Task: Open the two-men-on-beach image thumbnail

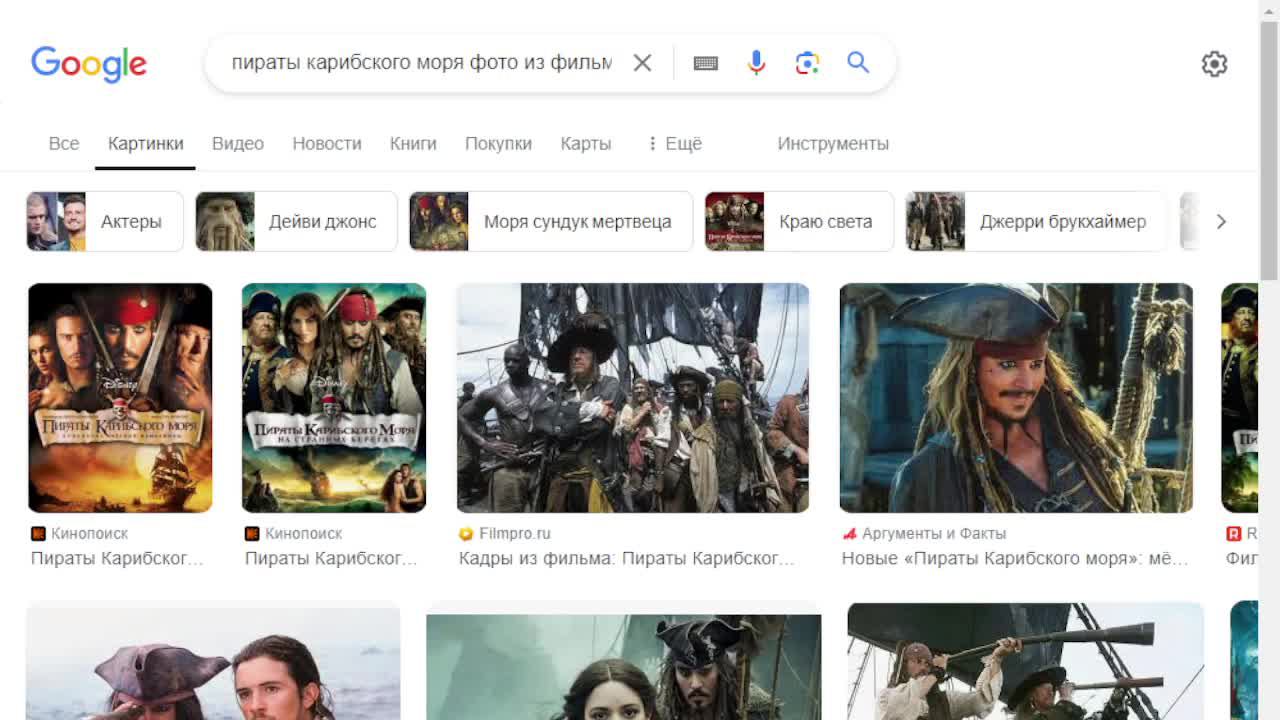Action: [213, 662]
